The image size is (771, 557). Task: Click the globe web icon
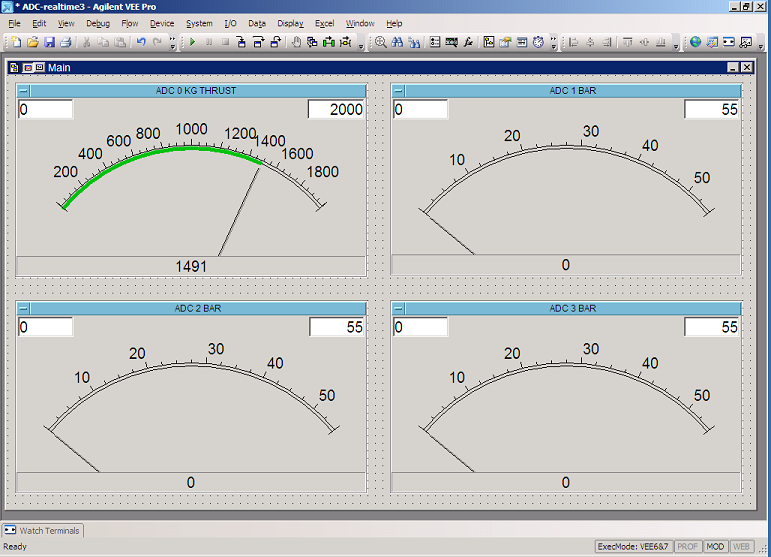click(695, 42)
